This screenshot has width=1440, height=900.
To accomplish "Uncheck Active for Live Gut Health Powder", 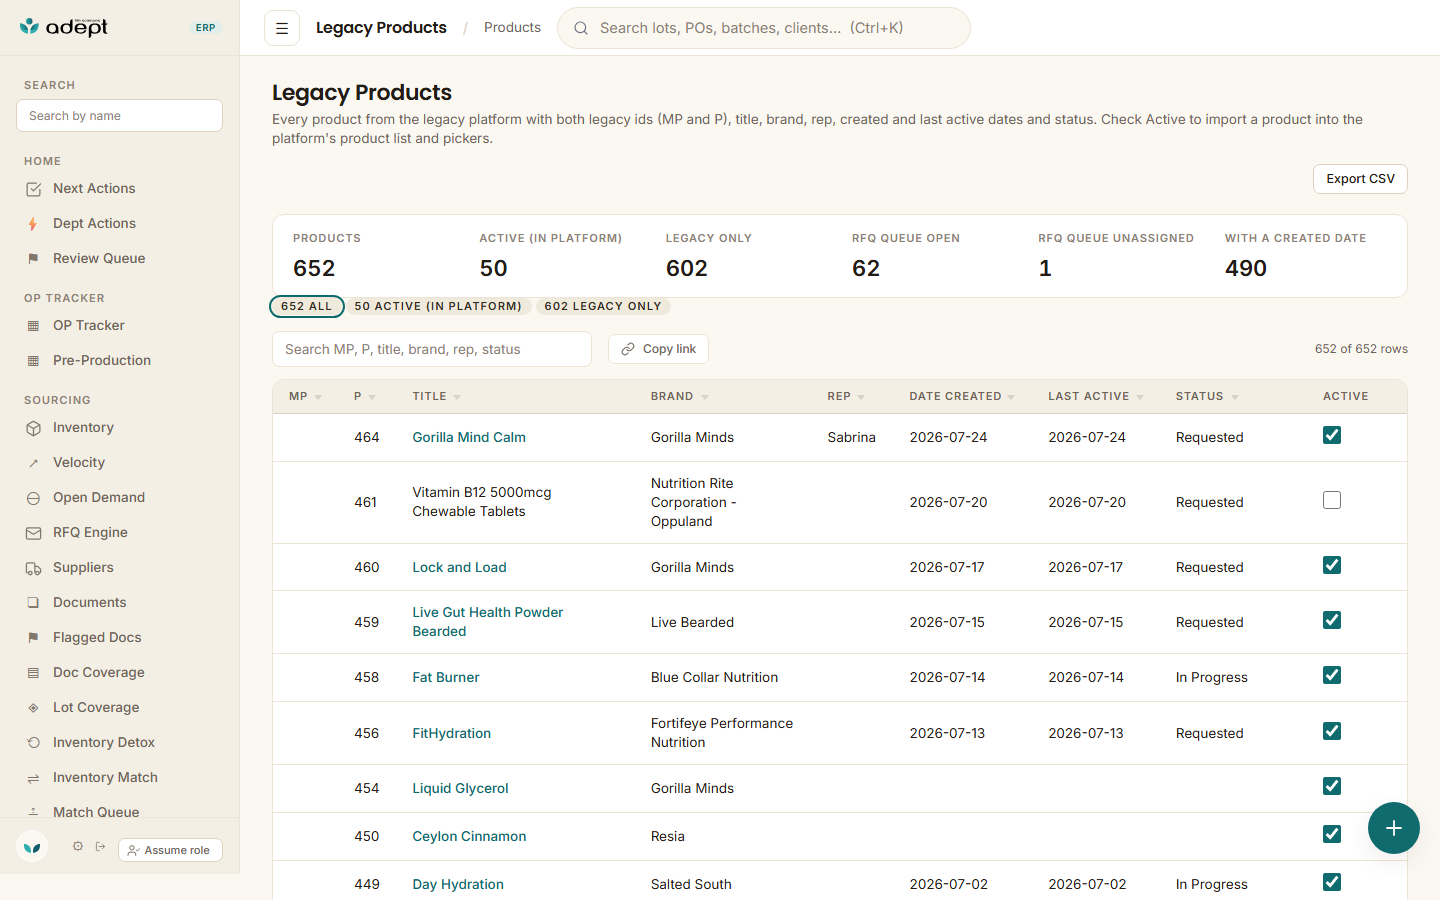I will point(1332,620).
